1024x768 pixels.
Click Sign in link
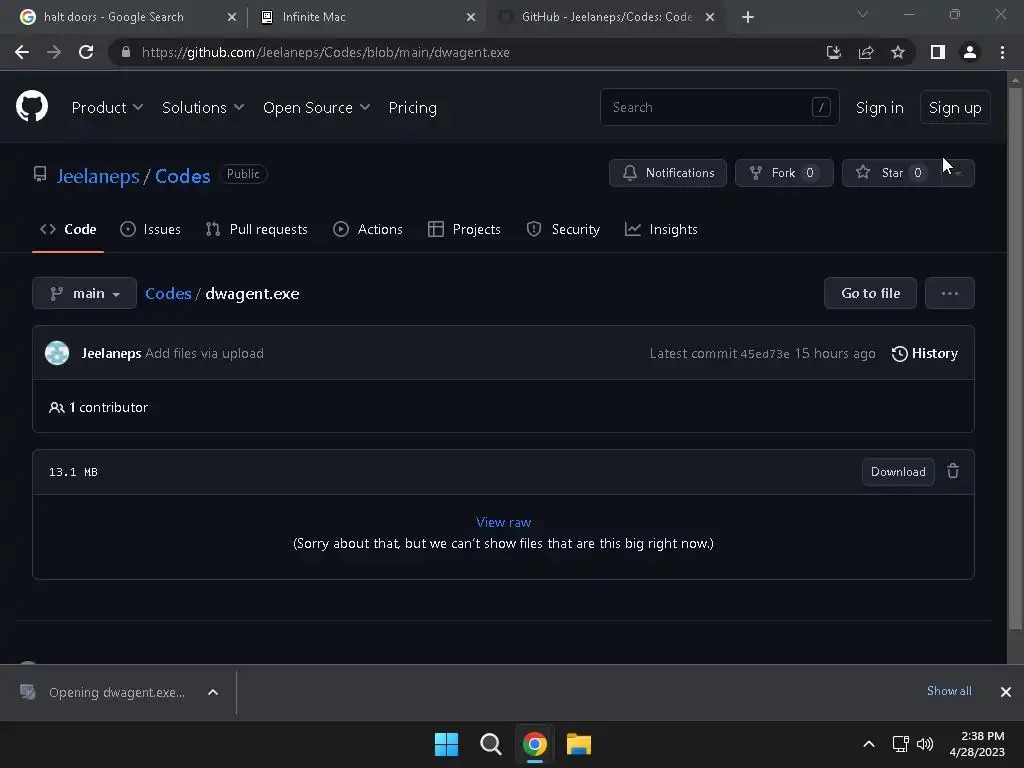880,107
